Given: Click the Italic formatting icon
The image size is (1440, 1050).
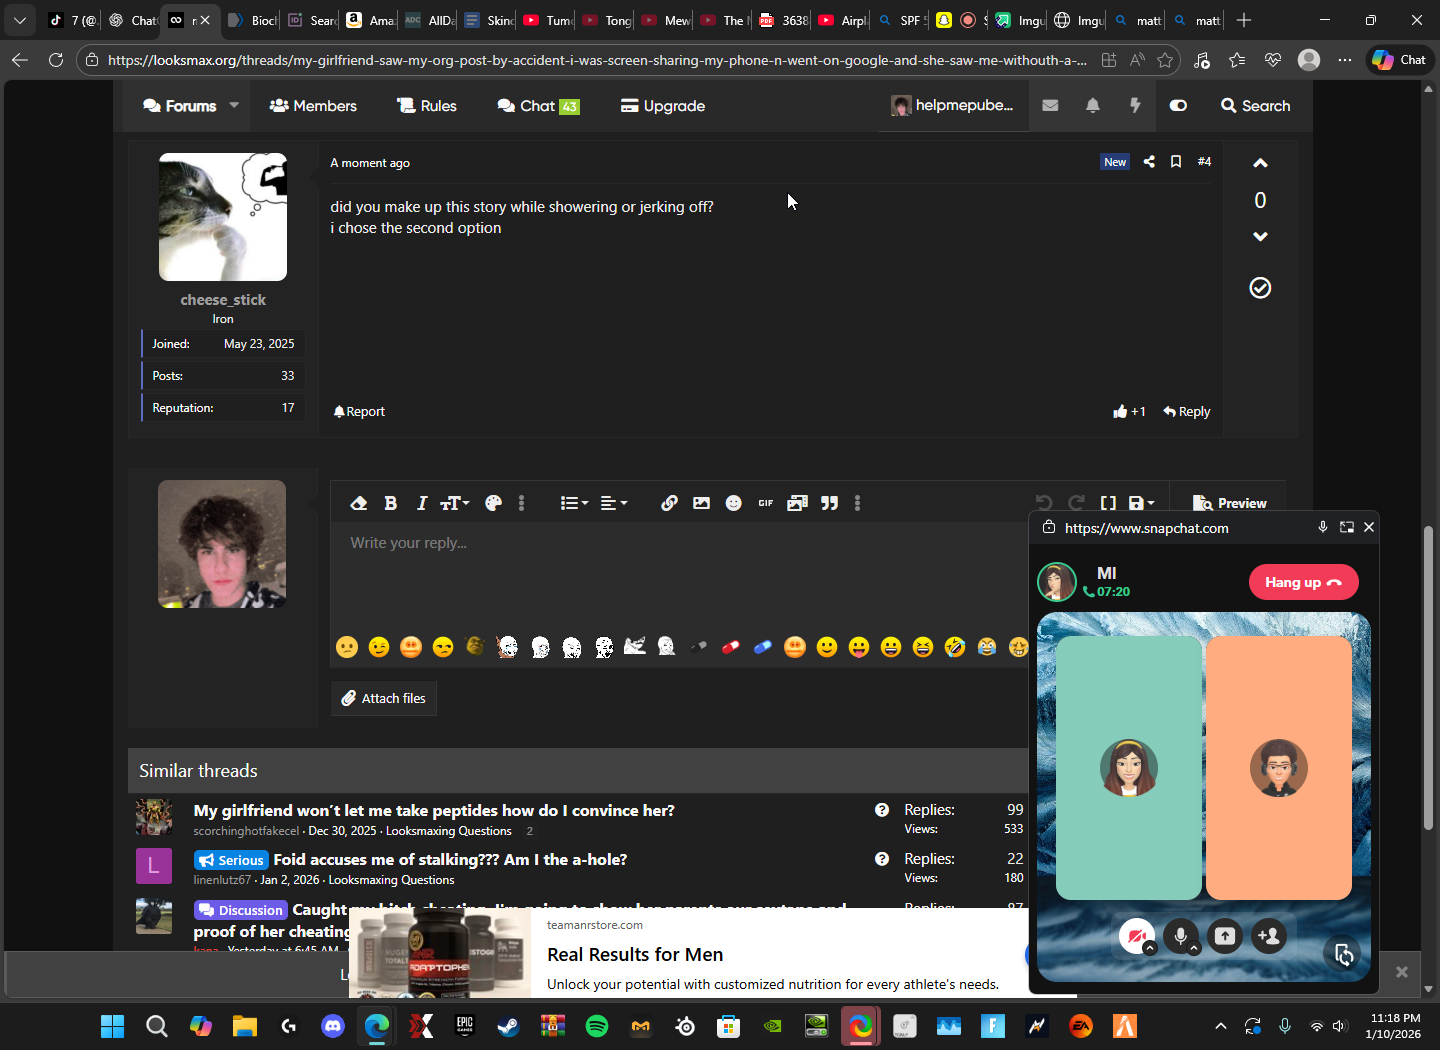Looking at the screenshot, I should (x=422, y=503).
